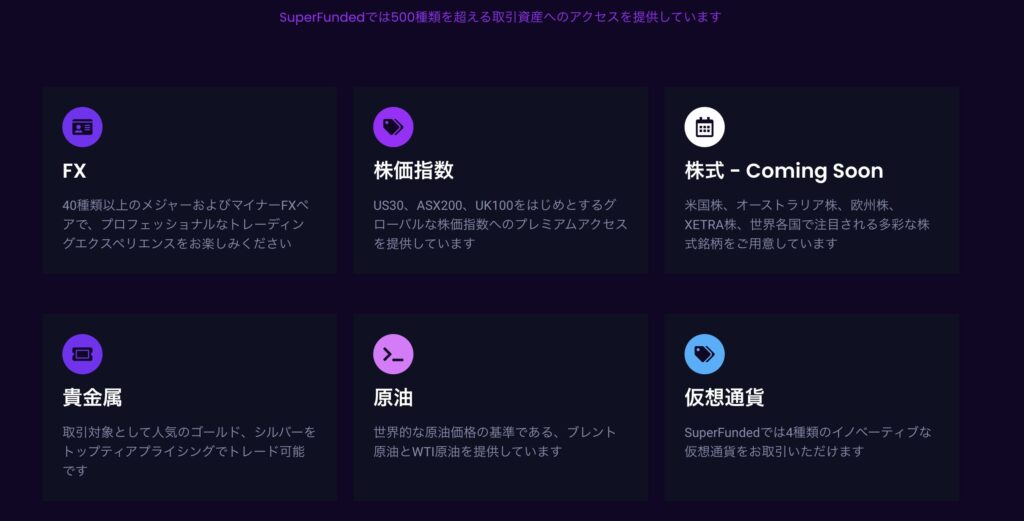
Task: Click the blue tag icon for 仮想通貨
Action: [704, 354]
